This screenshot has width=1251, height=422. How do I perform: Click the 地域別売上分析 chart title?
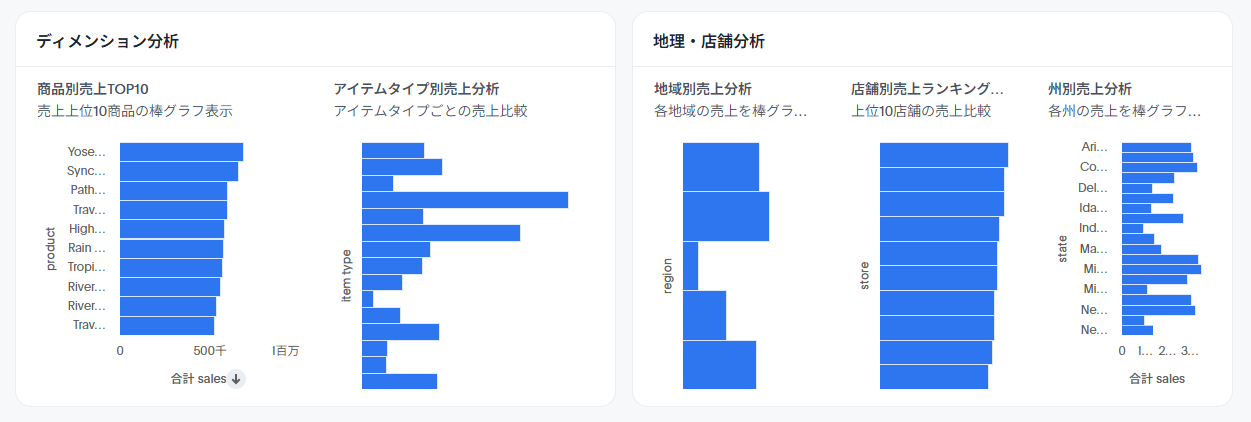702,89
